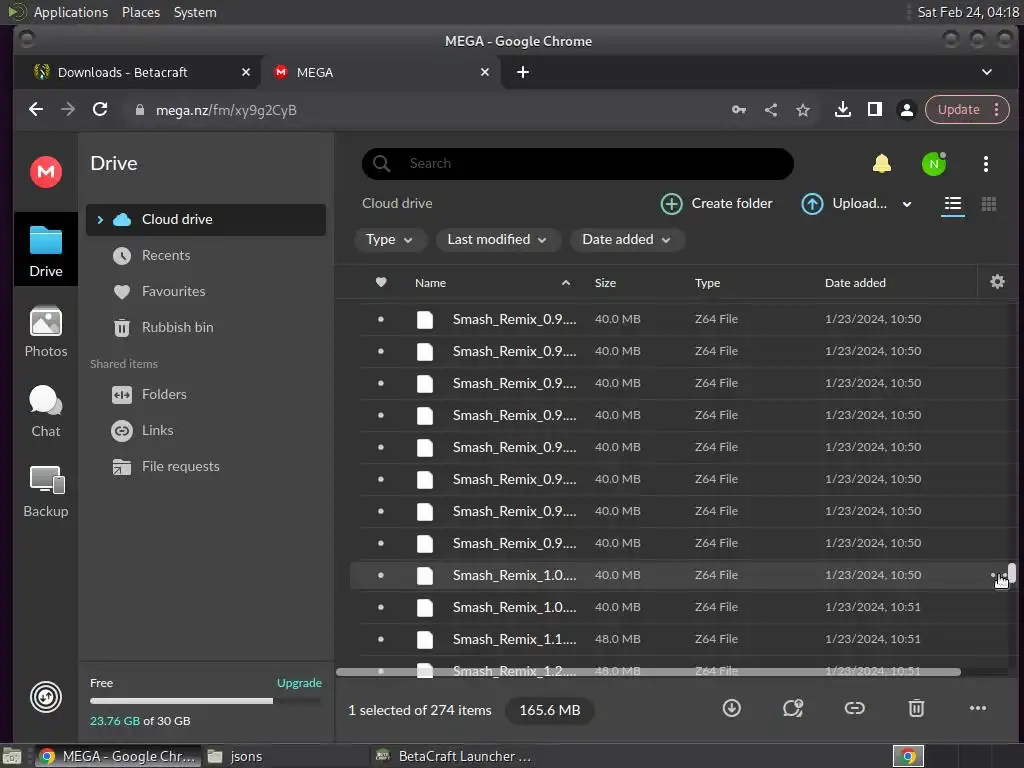Bookmark this page with star icon
The height and width of the screenshot is (768, 1024).
point(803,110)
